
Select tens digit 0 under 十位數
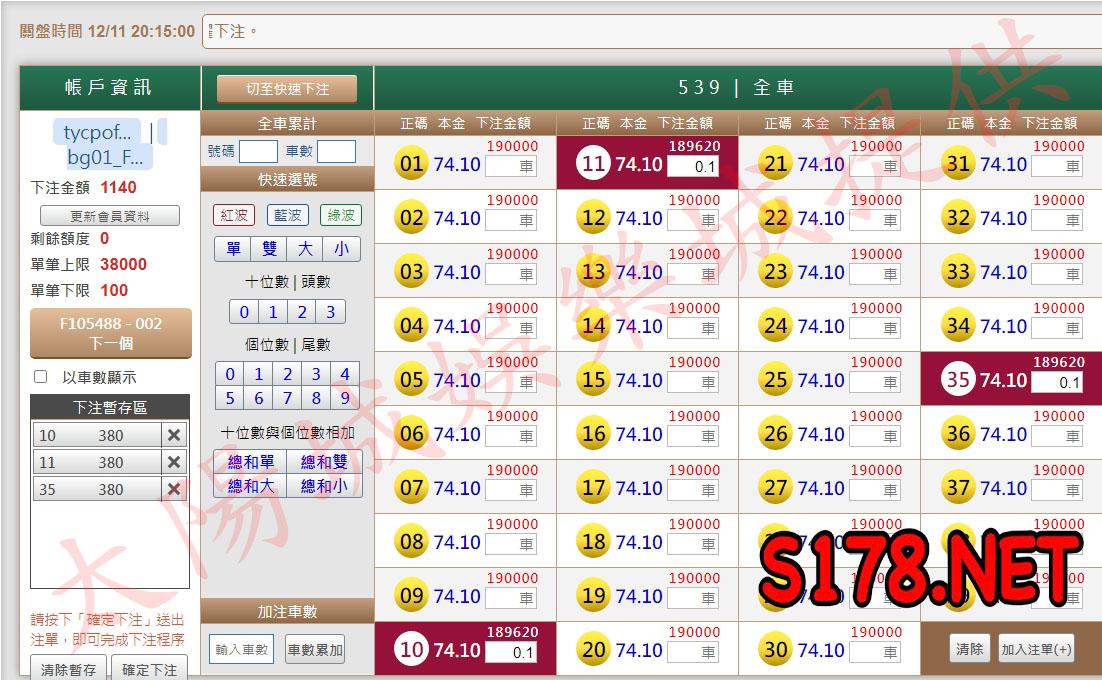click(244, 312)
